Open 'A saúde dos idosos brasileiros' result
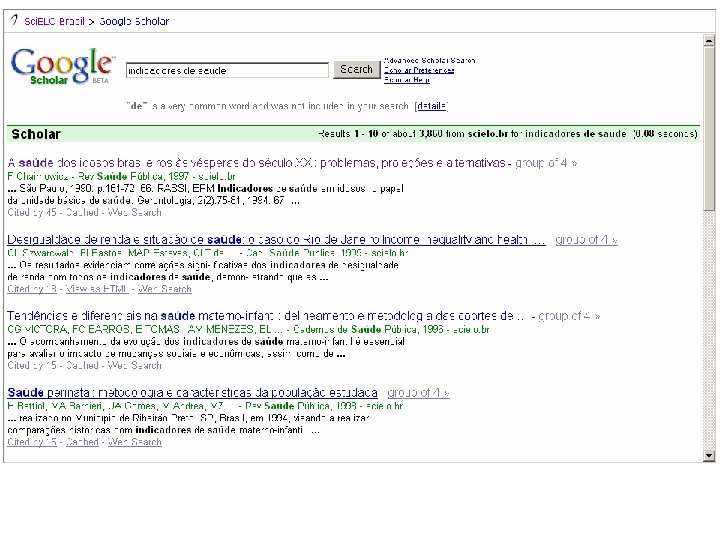Screen dimensions: 720x540 coord(256,163)
